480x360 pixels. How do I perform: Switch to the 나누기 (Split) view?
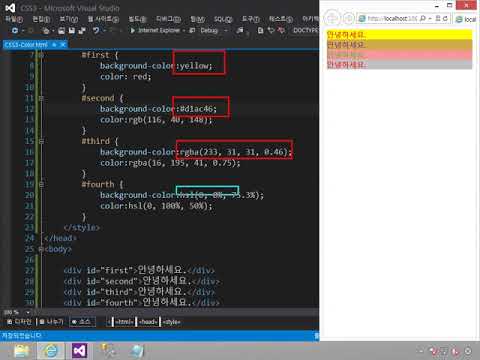pyautogui.click(x=52, y=322)
